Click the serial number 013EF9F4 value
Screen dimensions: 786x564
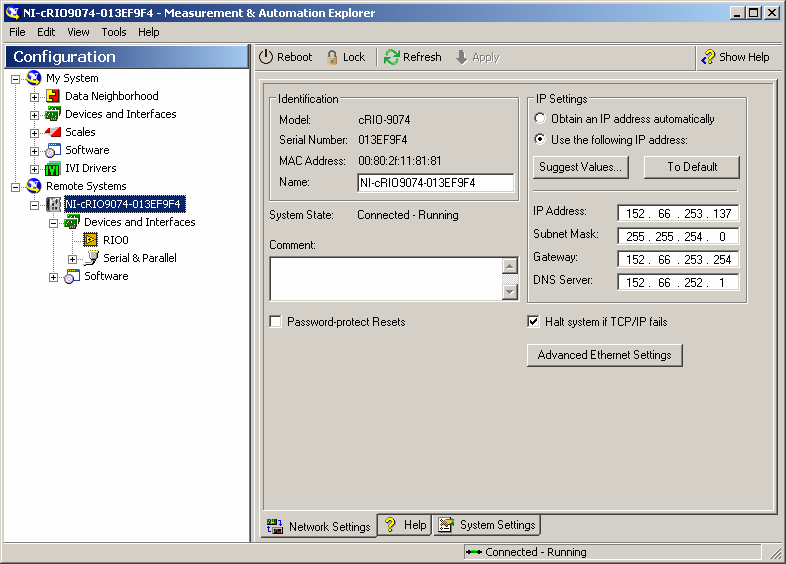point(382,140)
